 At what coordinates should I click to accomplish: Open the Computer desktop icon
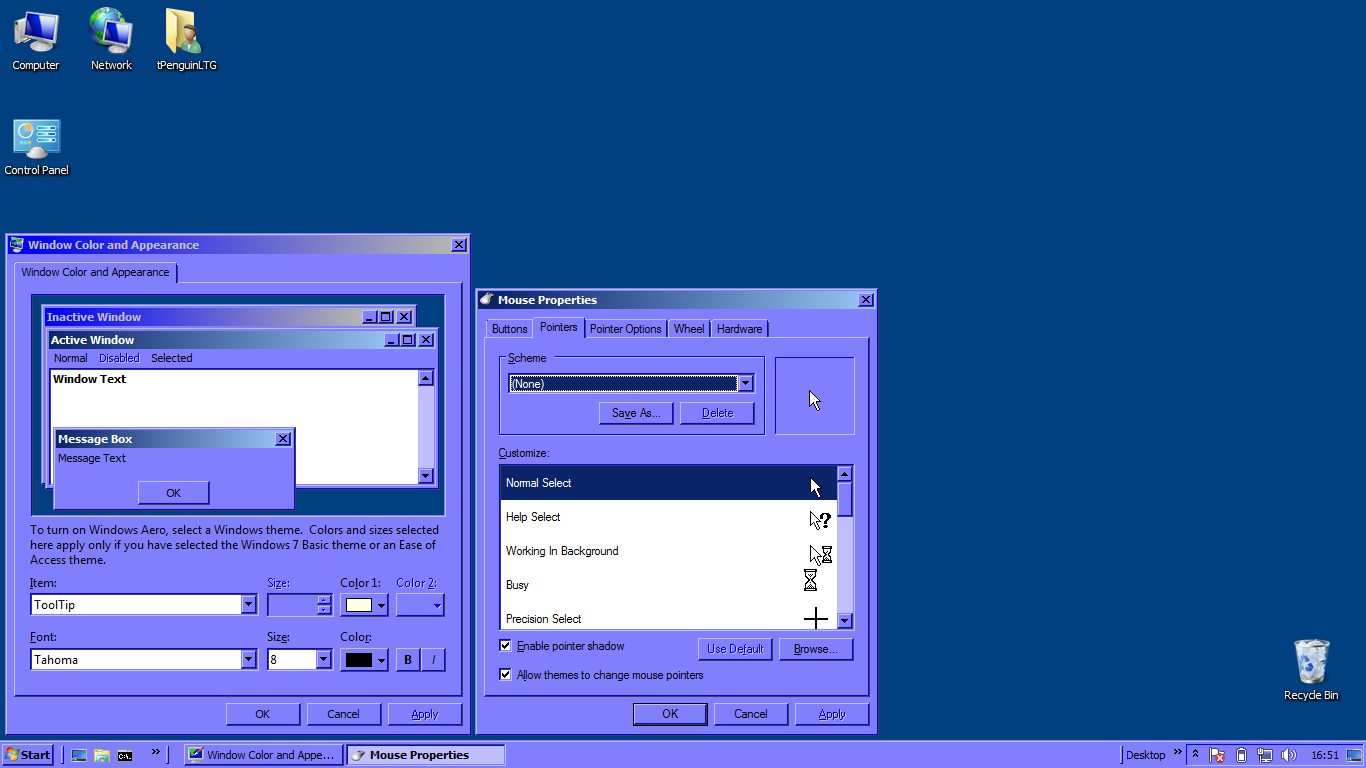pyautogui.click(x=36, y=40)
